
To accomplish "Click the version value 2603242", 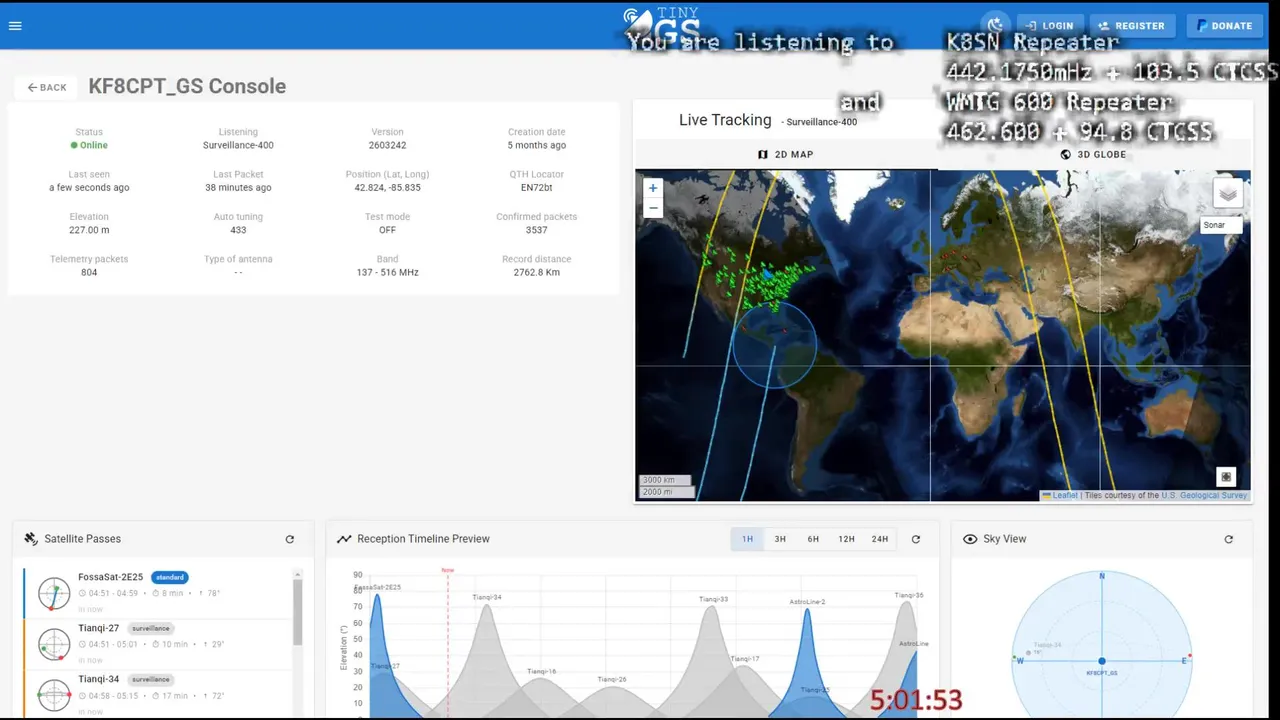I will click(387, 145).
